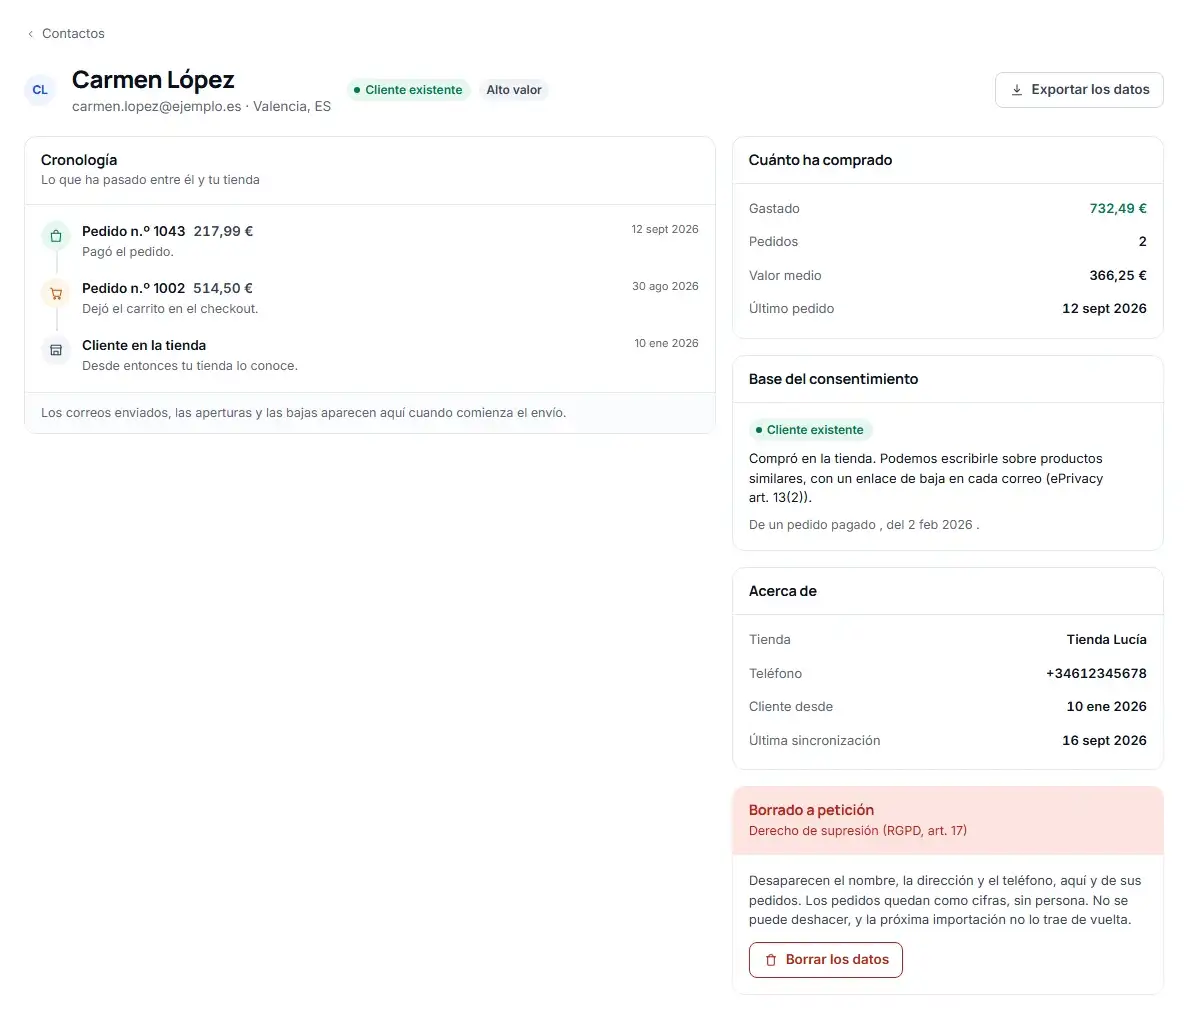The width and height of the screenshot is (1188, 1019).
Task: Click the Carmen López name heading
Action: pos(153,80)
